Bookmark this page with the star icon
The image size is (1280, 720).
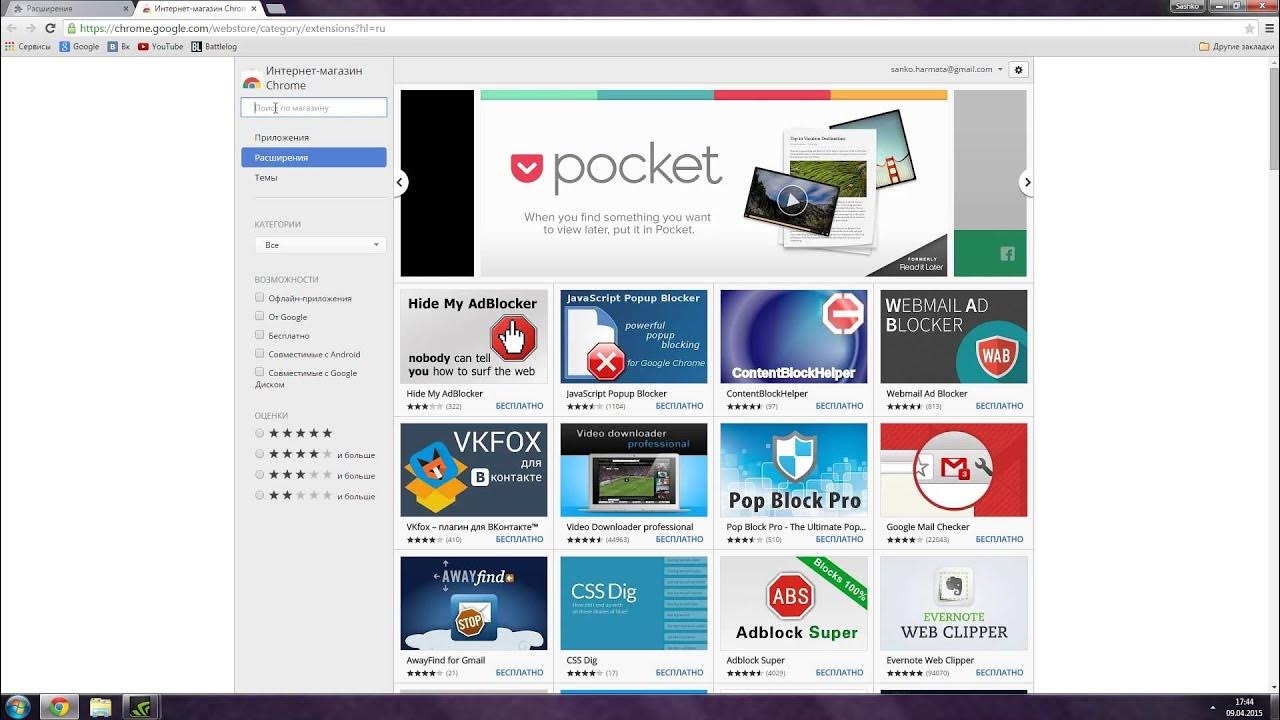click(1249, 28)
